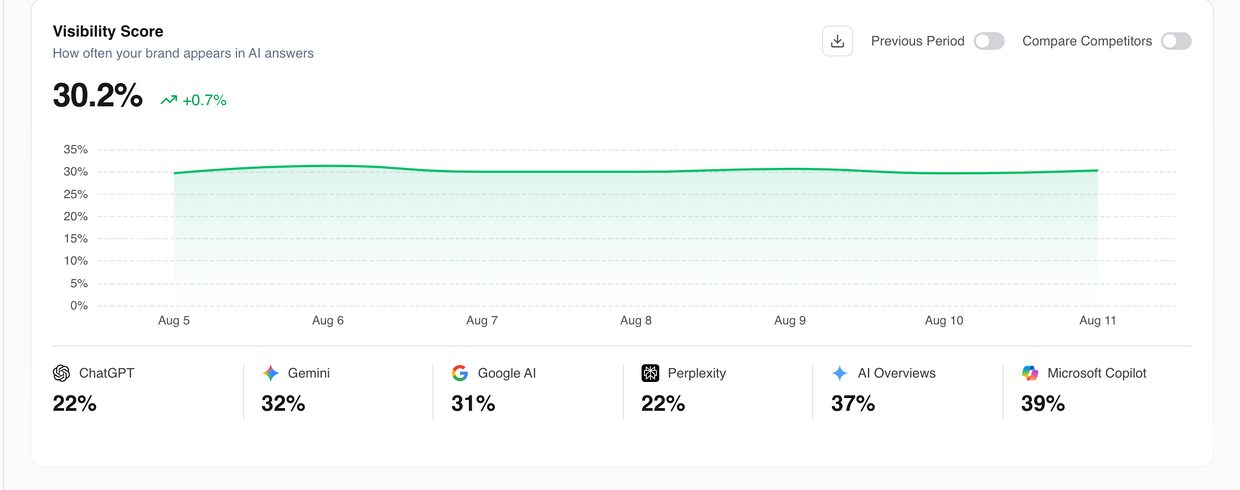Select the Google AI label text
Image resolution: width=1240 pixels, height=490 pixels.
point(507,373)
